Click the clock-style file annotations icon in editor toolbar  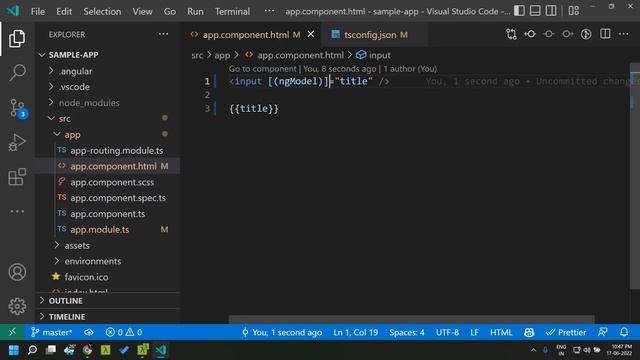(x=586, y=34)
